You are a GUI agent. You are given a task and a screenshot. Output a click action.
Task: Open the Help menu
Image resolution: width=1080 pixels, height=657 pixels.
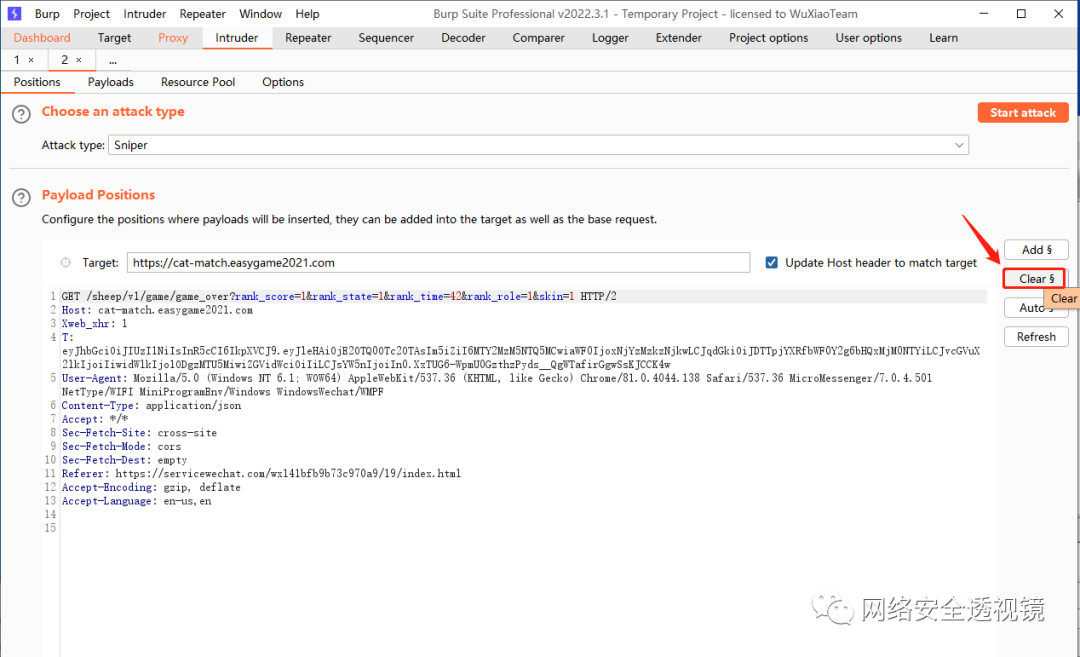click(x=307, y=14)
